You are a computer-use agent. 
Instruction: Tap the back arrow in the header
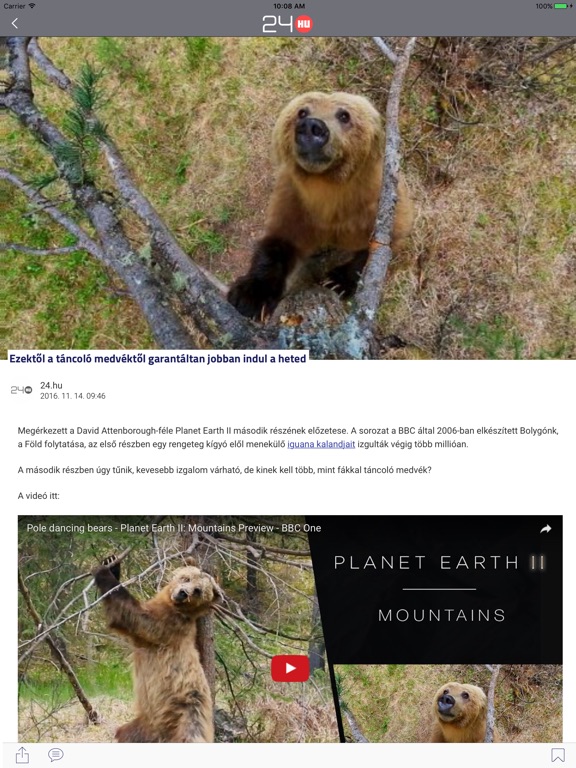(15, 23)
